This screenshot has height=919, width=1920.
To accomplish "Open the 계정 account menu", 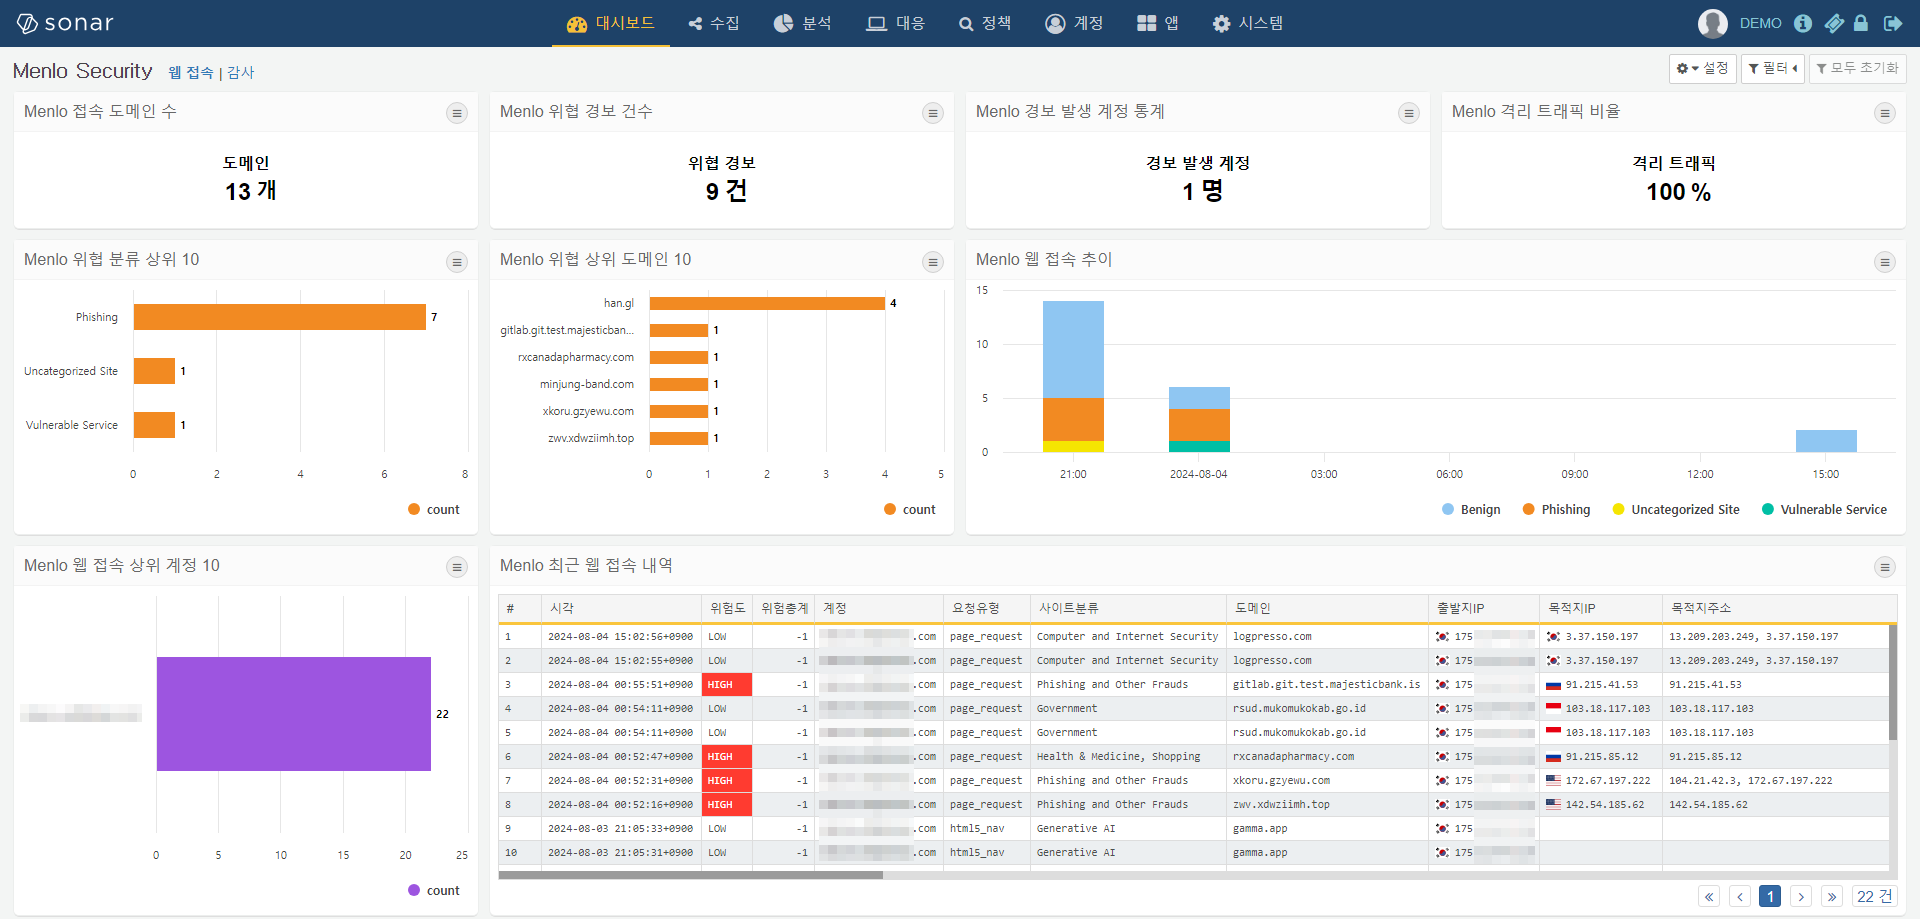I will [x=1074, y=23].
